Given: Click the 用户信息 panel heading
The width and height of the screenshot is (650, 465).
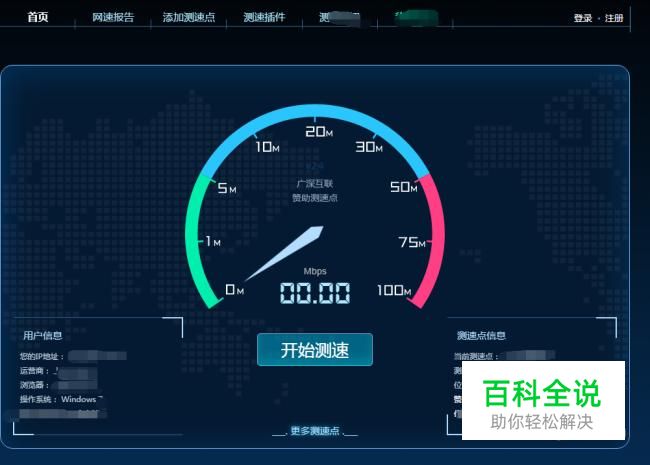Looking at the screenshot, I should [43, 335].
